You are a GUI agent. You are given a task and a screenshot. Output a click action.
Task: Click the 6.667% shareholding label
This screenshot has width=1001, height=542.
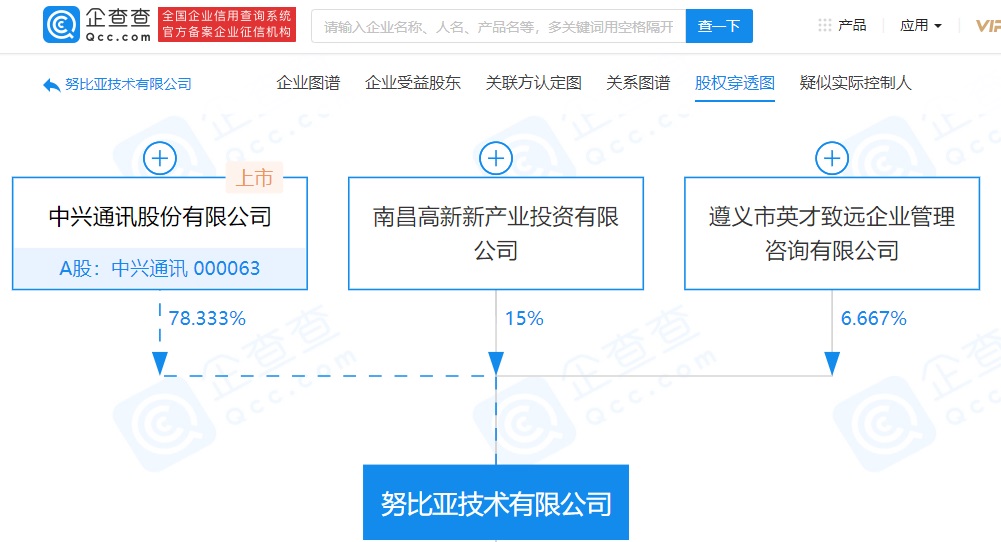(873, 318)
